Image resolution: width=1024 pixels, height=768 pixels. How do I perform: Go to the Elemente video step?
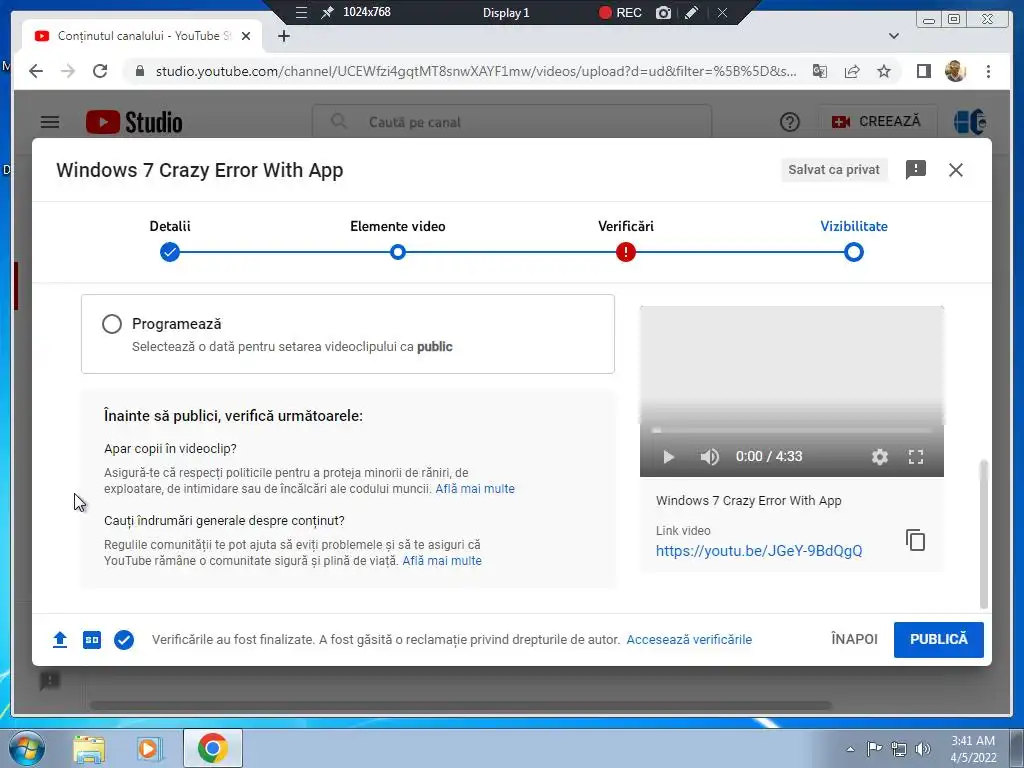398,252
